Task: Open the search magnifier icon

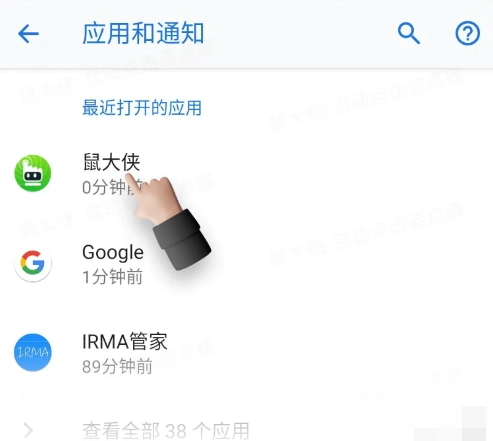Action: [409, 33]
